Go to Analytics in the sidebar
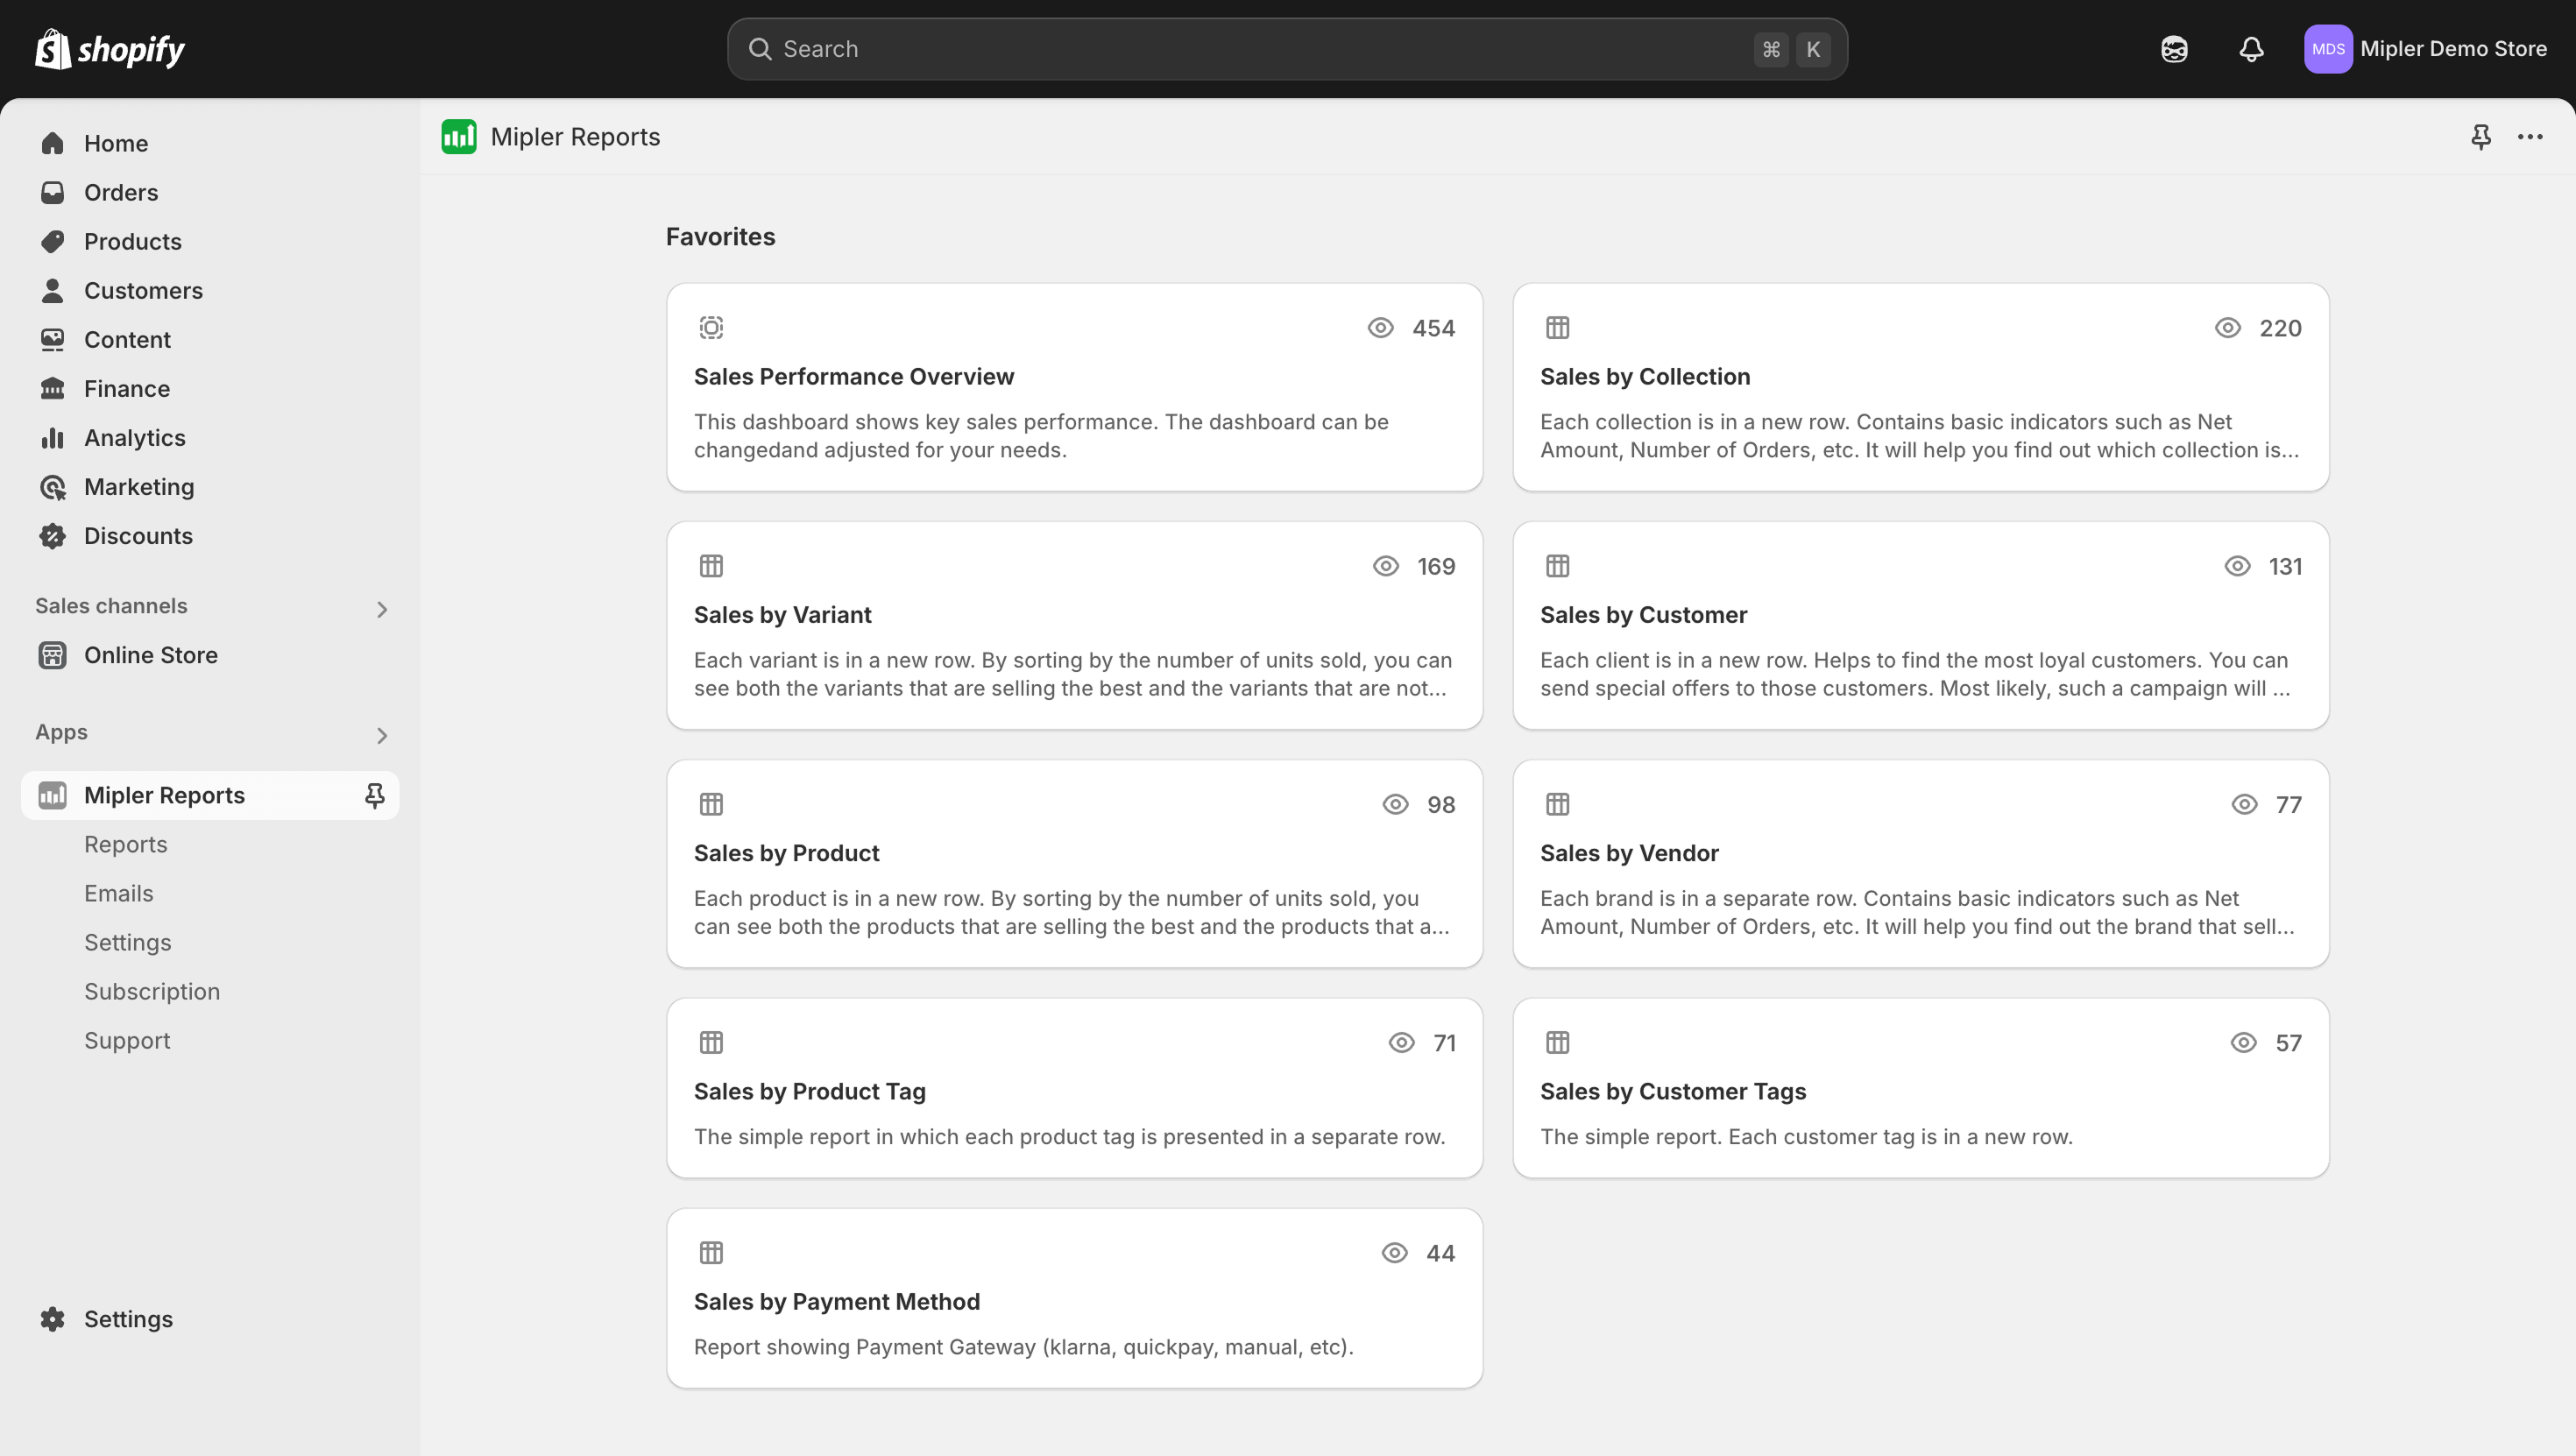Viewport: 2576px width, 1456px height. (x=134, y=438)
